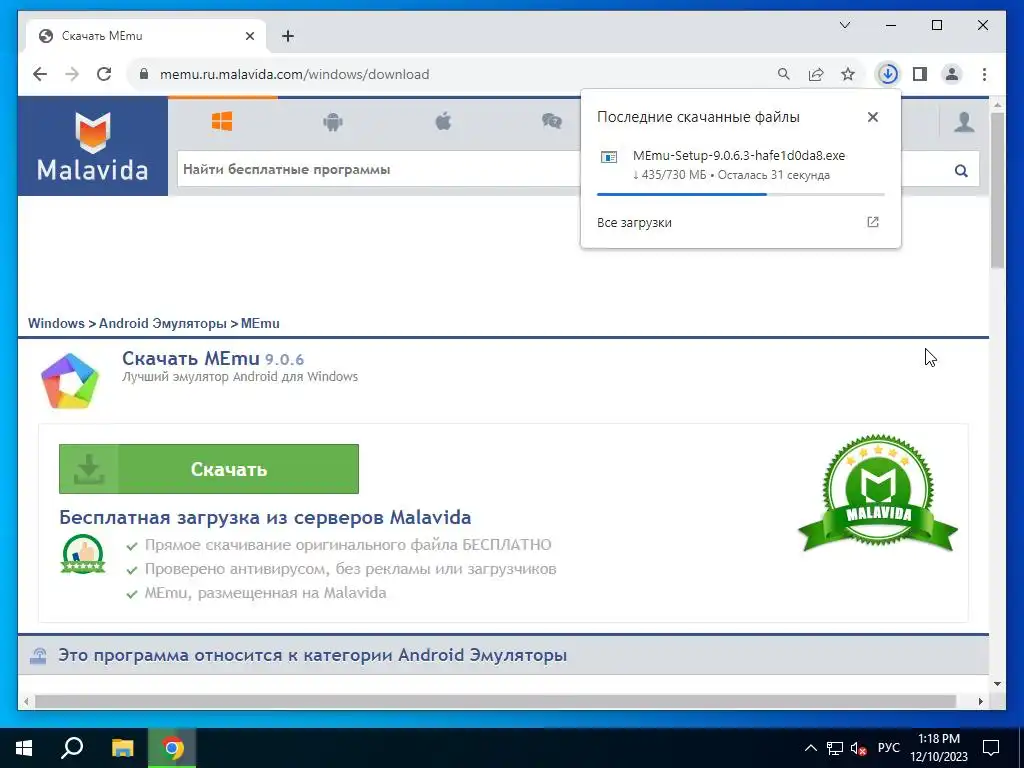This screenshot has height=768, width=1024.
Task: Open the Chrome side panel
Action: point(920,74)
